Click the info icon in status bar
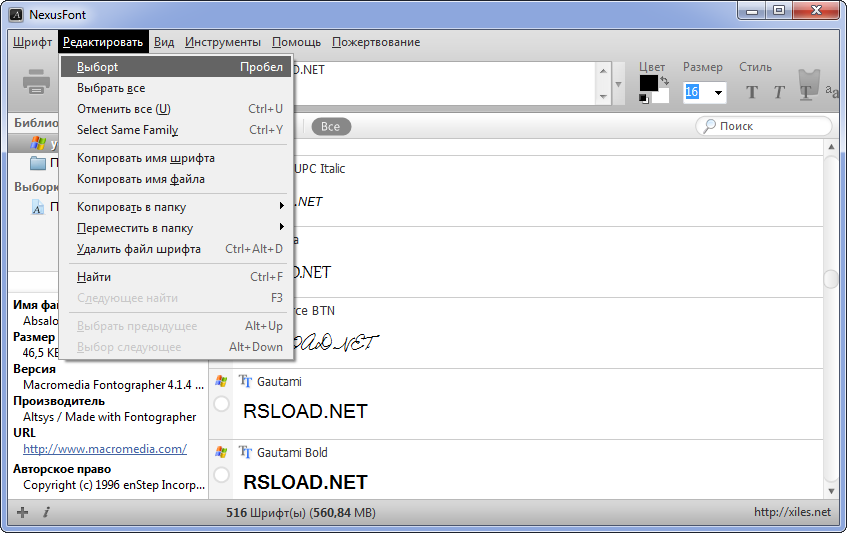 coord(46,512)
